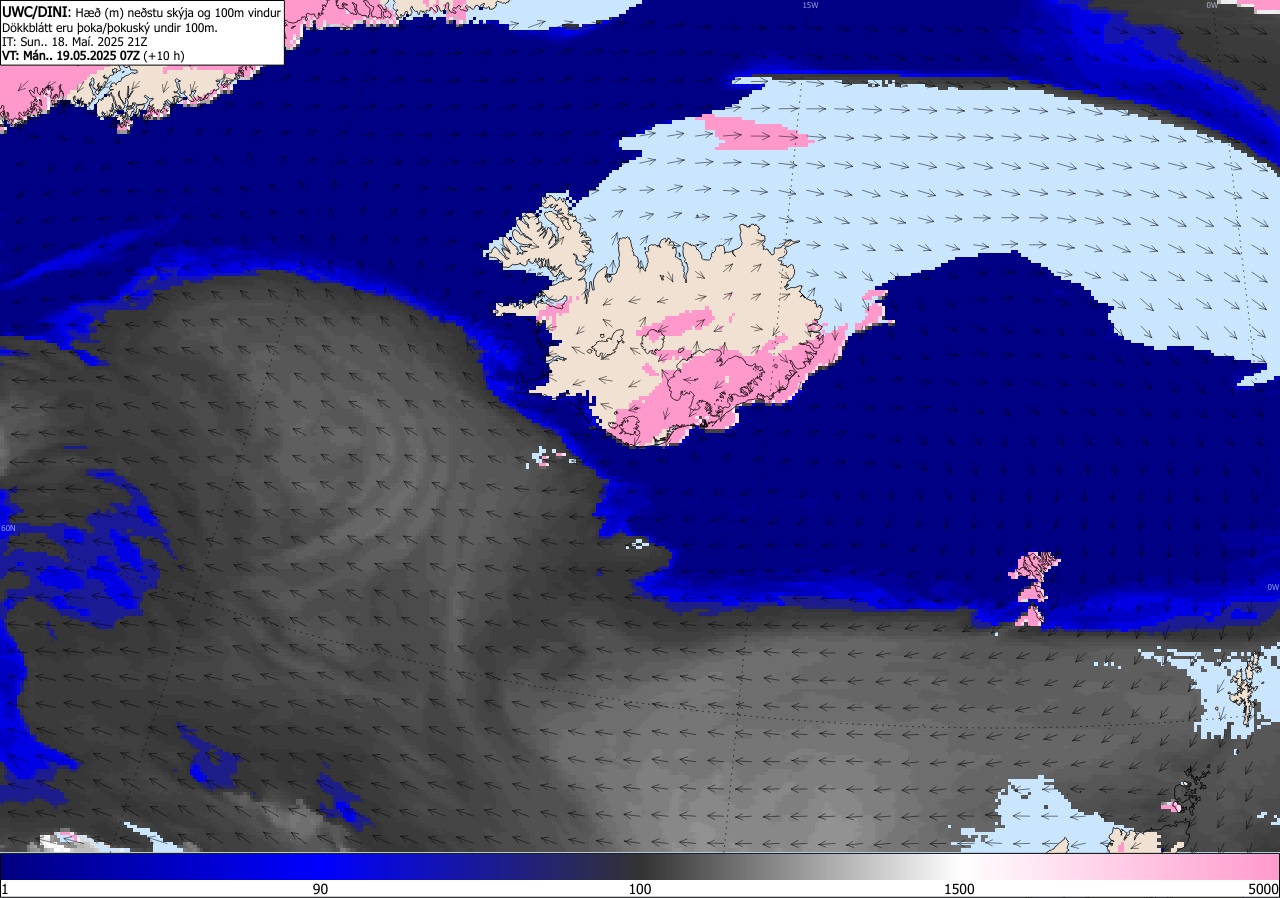Click the "(+10 h)" forecast offset text
This screenshot has width=1280, height=898.
(x=163, y=55)
